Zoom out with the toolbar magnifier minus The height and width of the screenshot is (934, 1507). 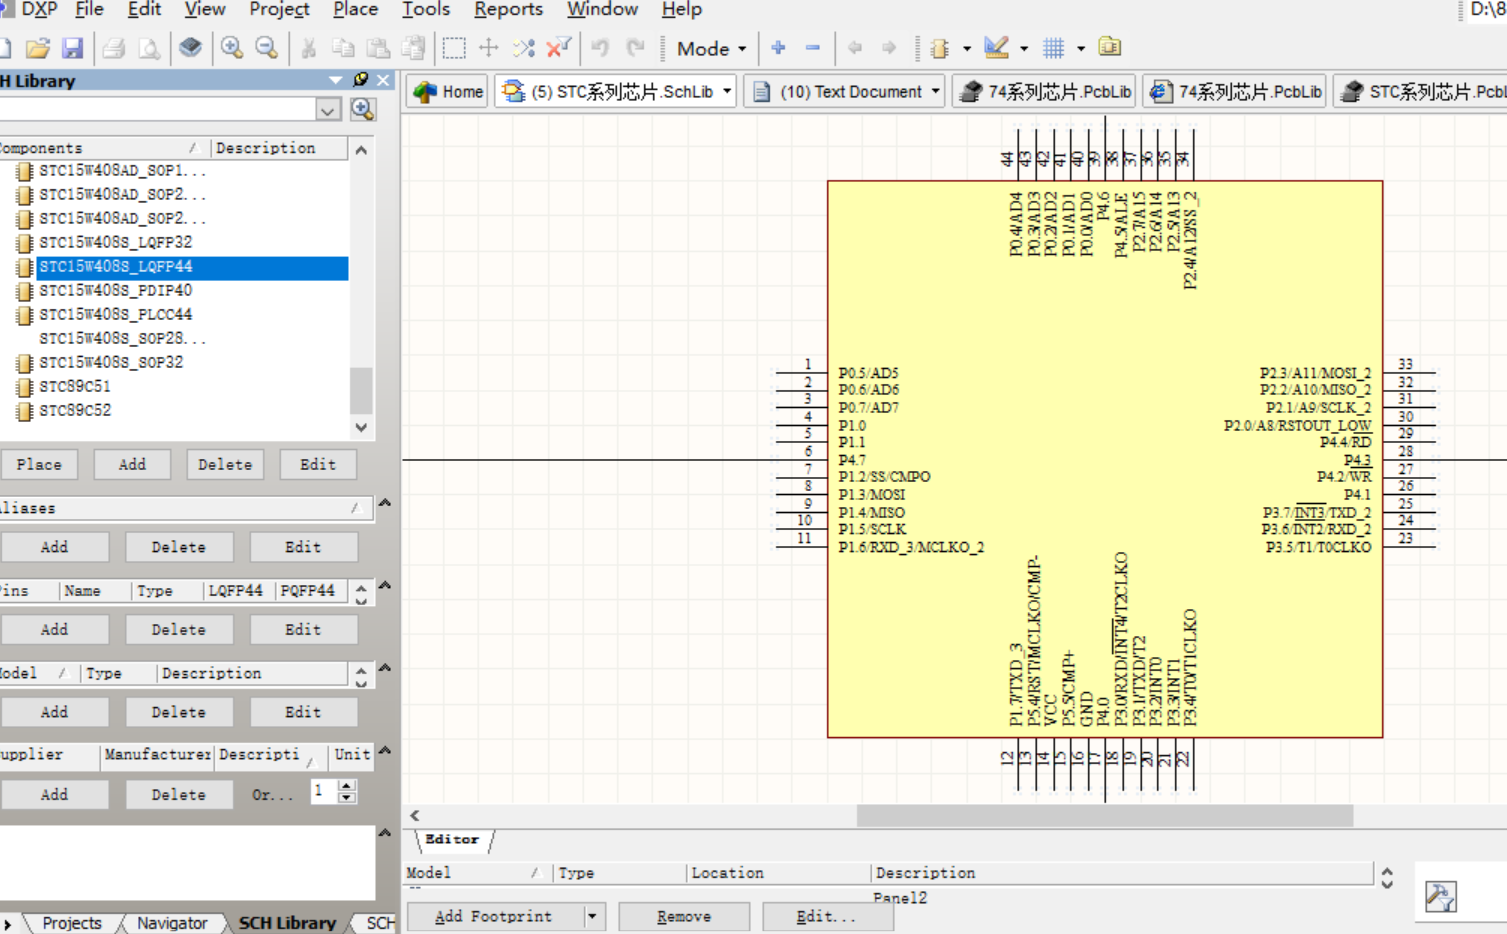[267, 48]
